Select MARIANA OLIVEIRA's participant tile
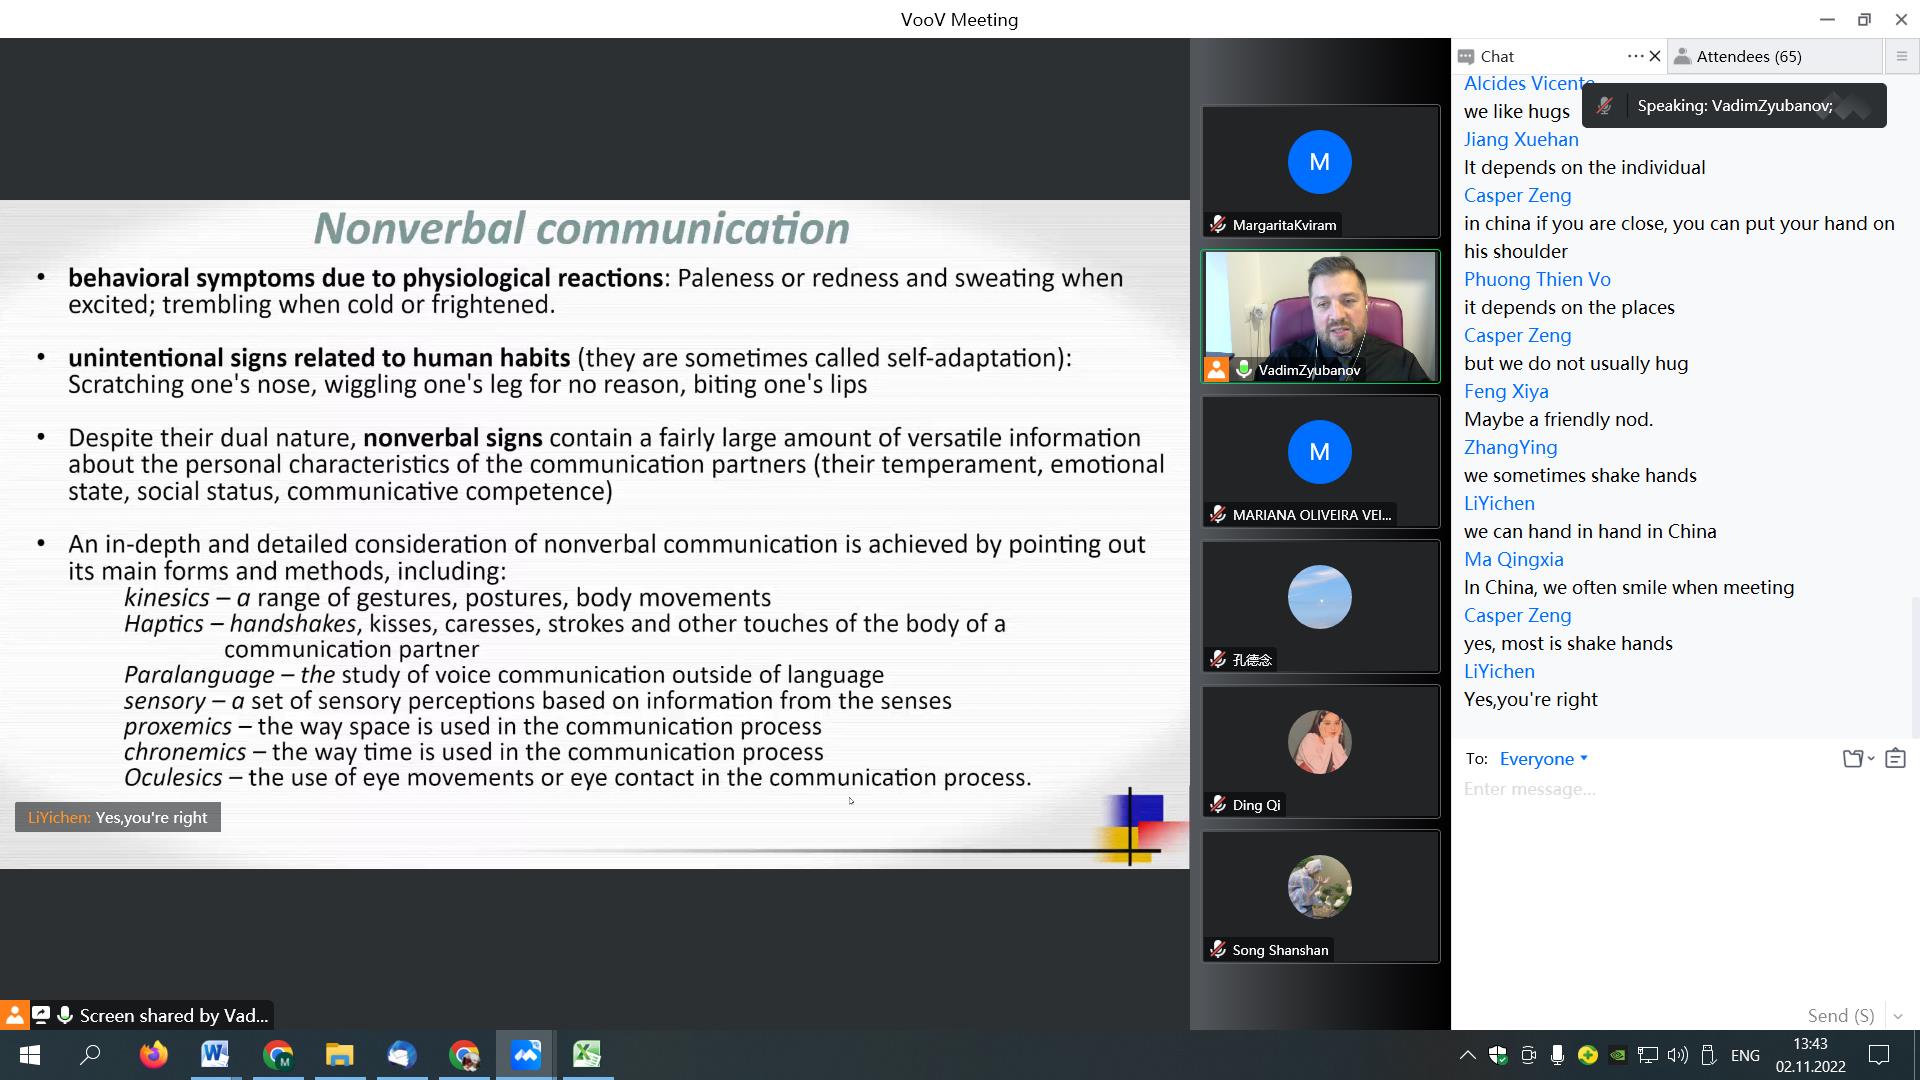This screenshot has height=1080, width=1920. (x=1320, y=461)
